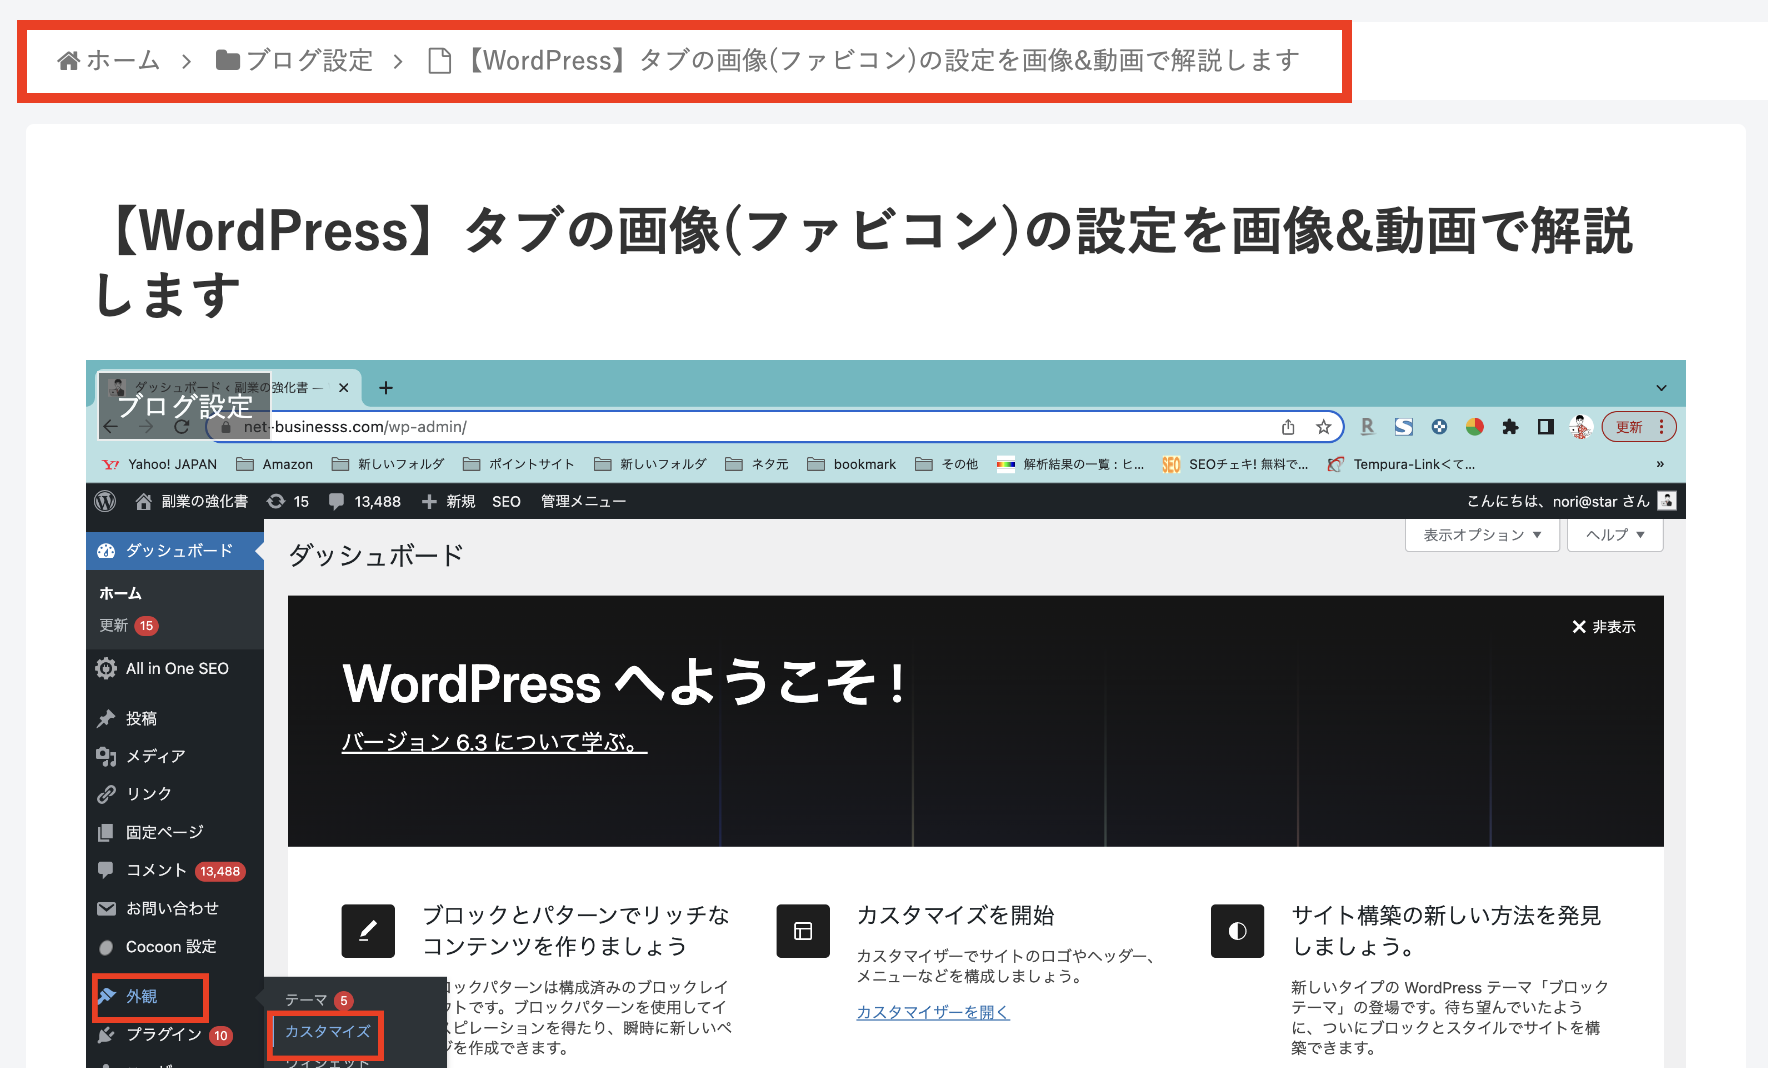Dismiss welcome panel with 非表示
The width and height of the screenshot is (1768, 1068).
1604,627
